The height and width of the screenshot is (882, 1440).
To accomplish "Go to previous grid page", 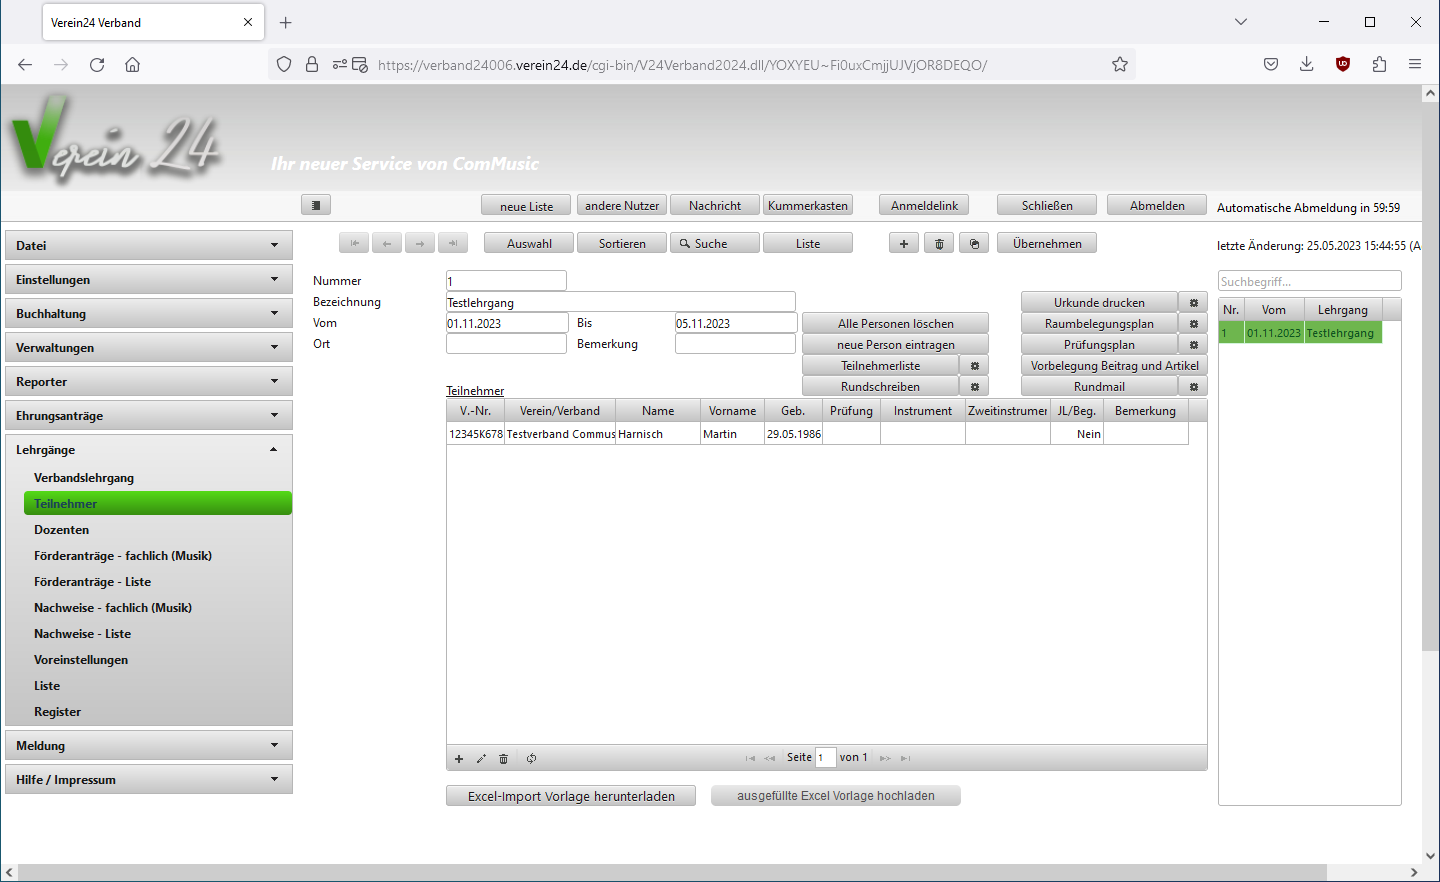I will 770,758.
